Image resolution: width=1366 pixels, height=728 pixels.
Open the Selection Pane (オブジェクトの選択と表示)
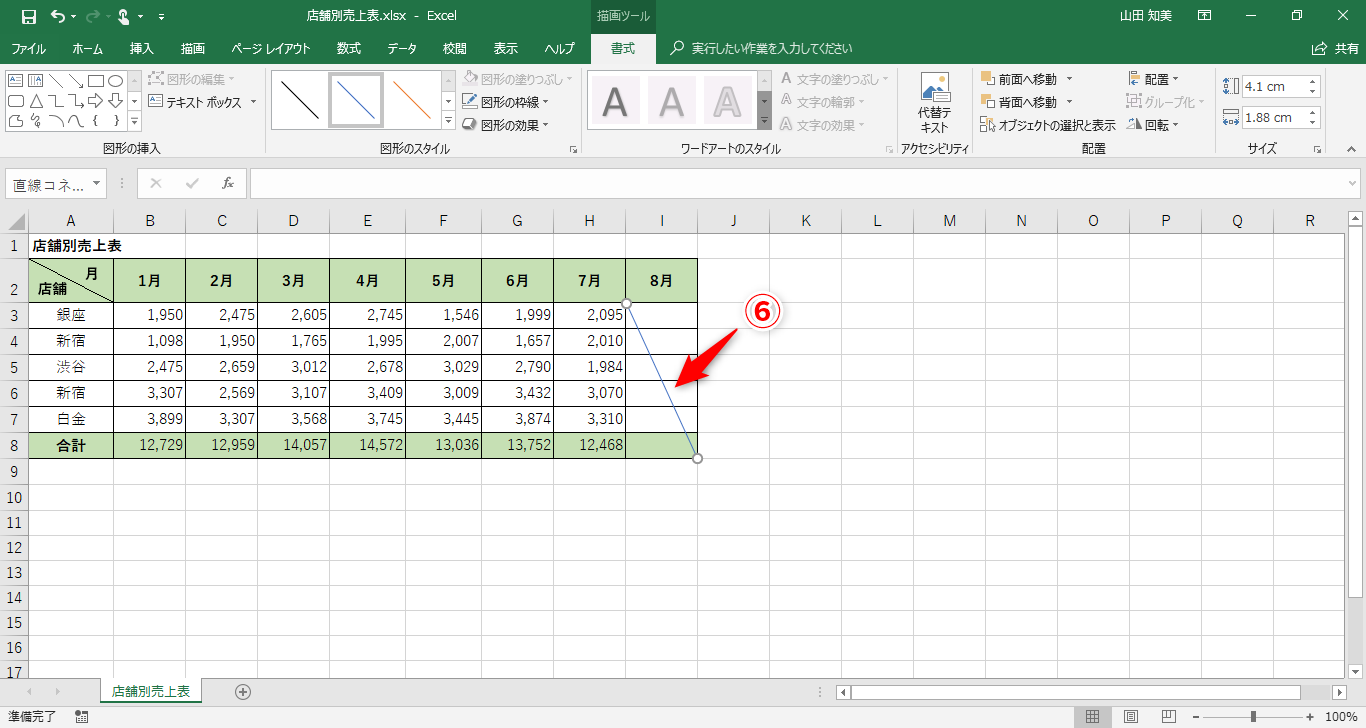1047,125
